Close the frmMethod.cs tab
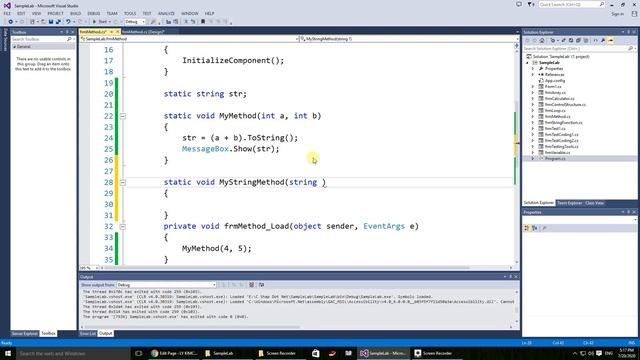 [x=118, y=31]
